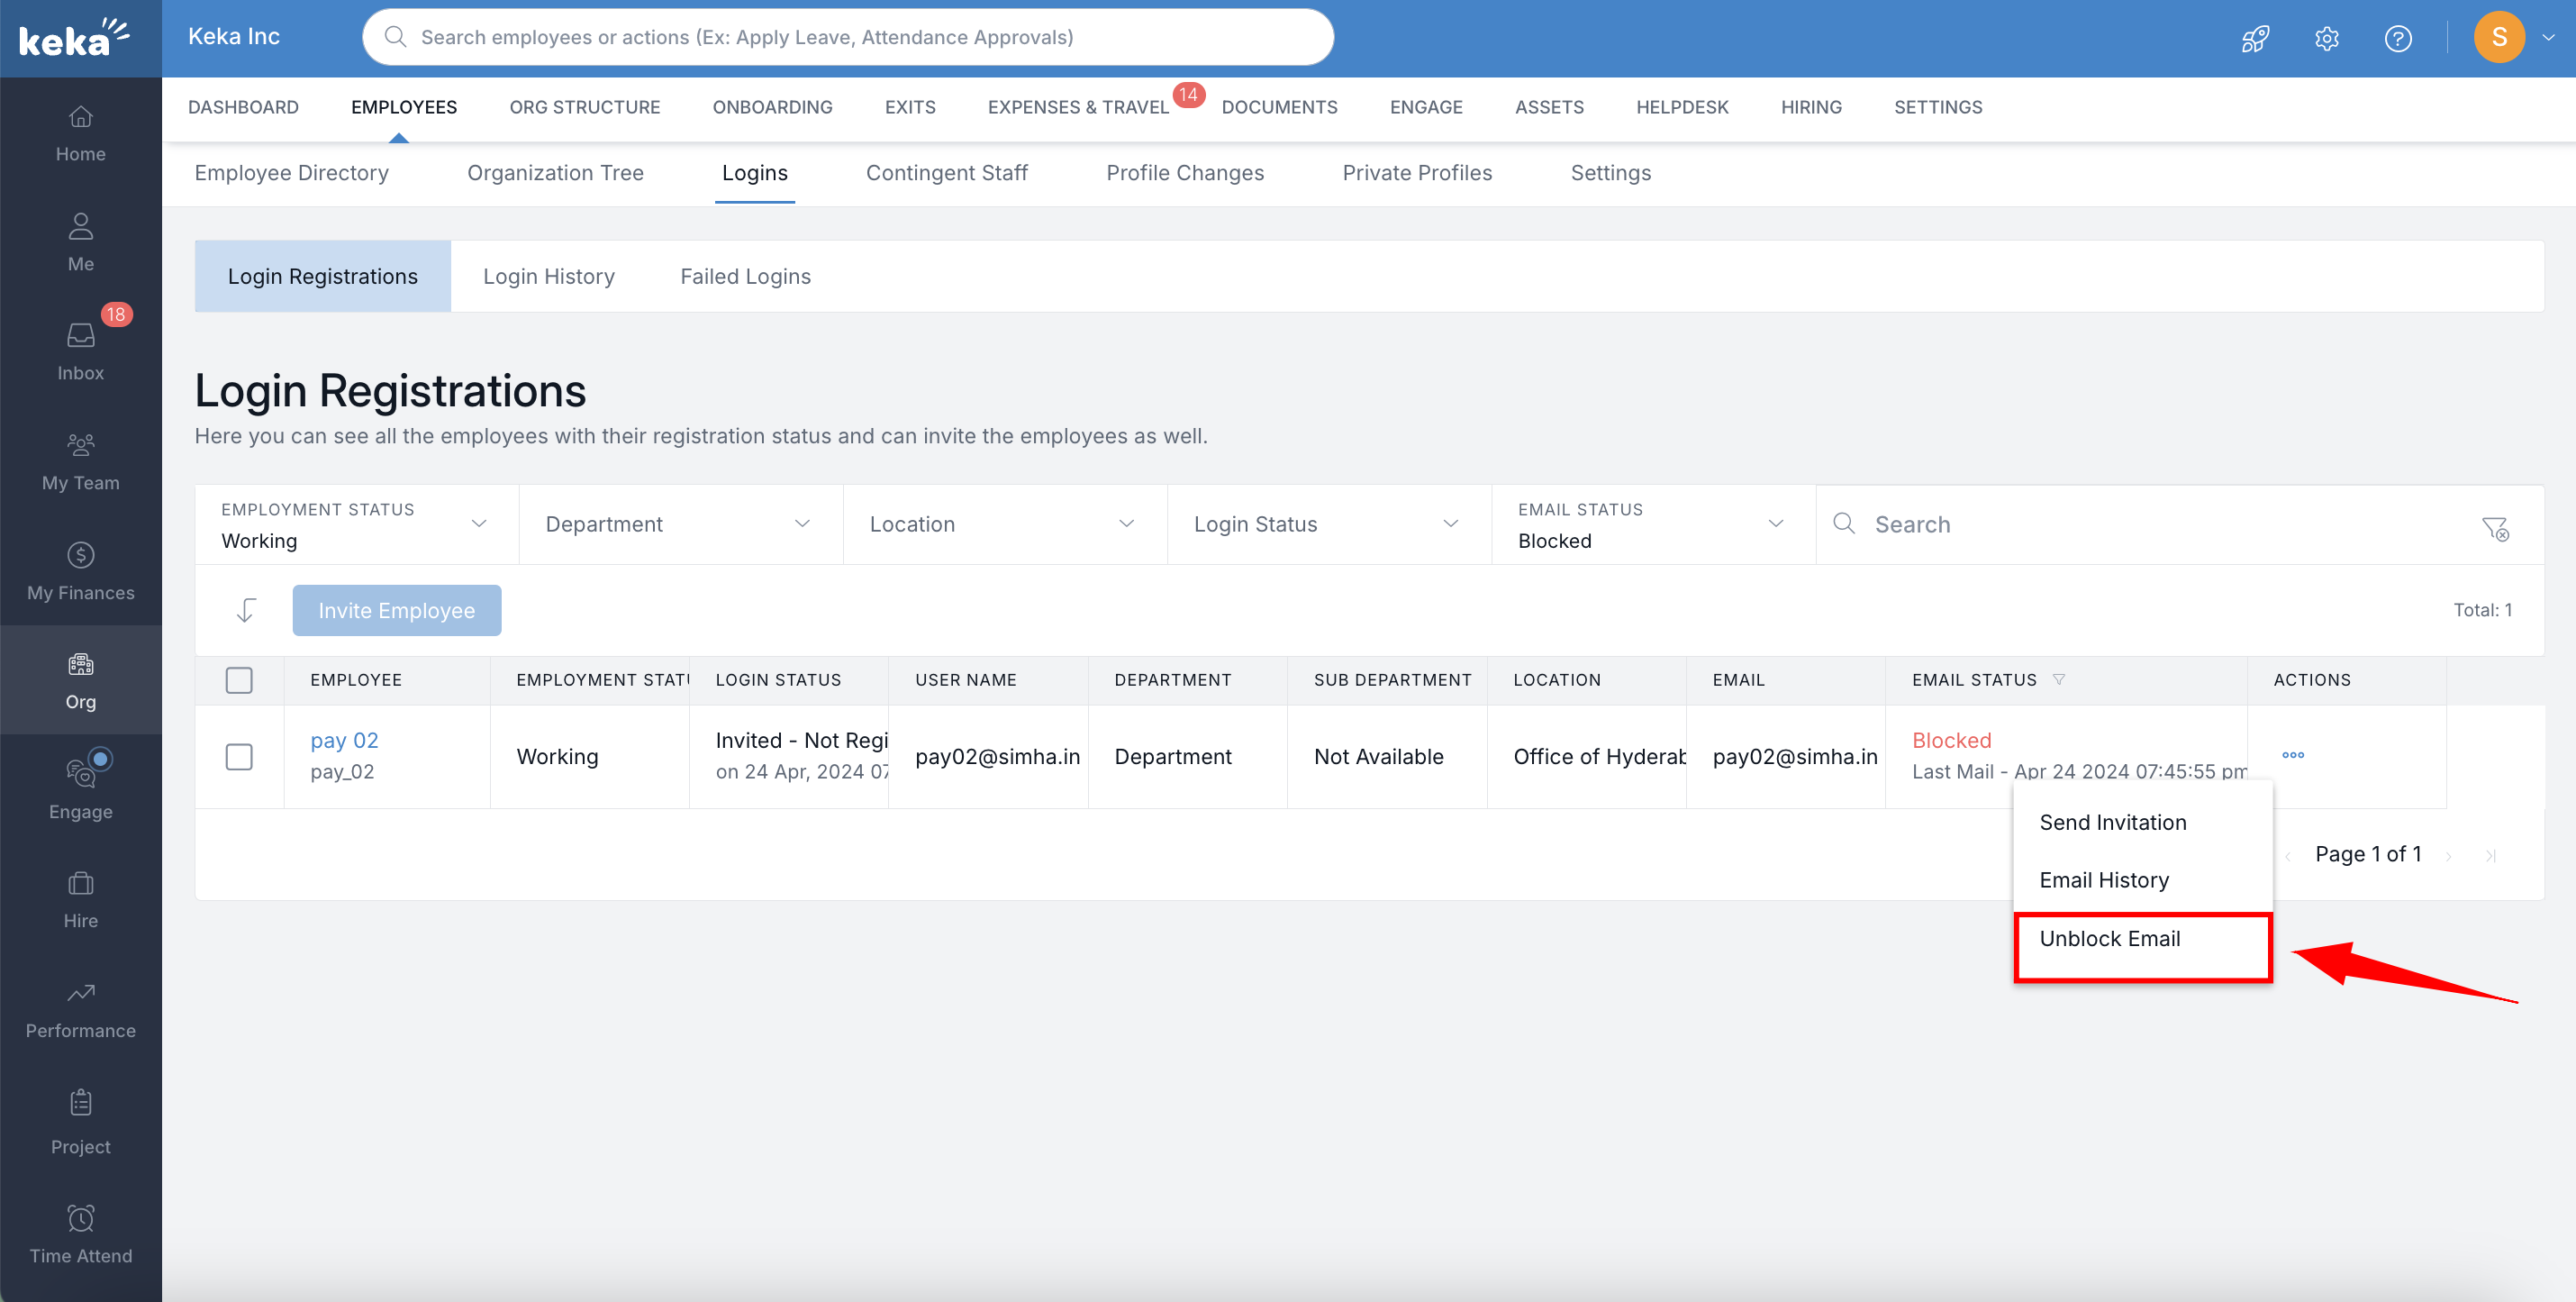Open the pay 02 employee link
This screenshot has height=1302, width=2576.
(x=343, y=740)
